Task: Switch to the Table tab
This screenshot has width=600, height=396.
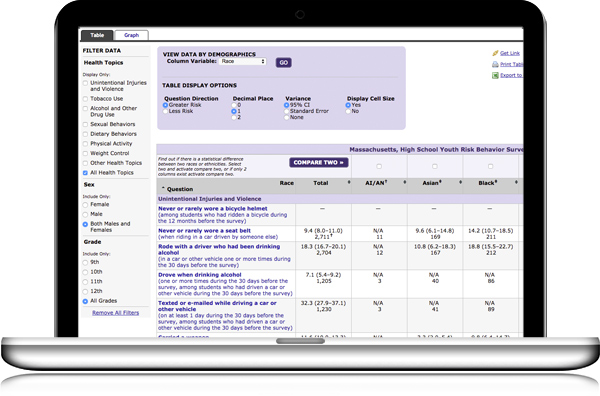Action: click(97, 35)
